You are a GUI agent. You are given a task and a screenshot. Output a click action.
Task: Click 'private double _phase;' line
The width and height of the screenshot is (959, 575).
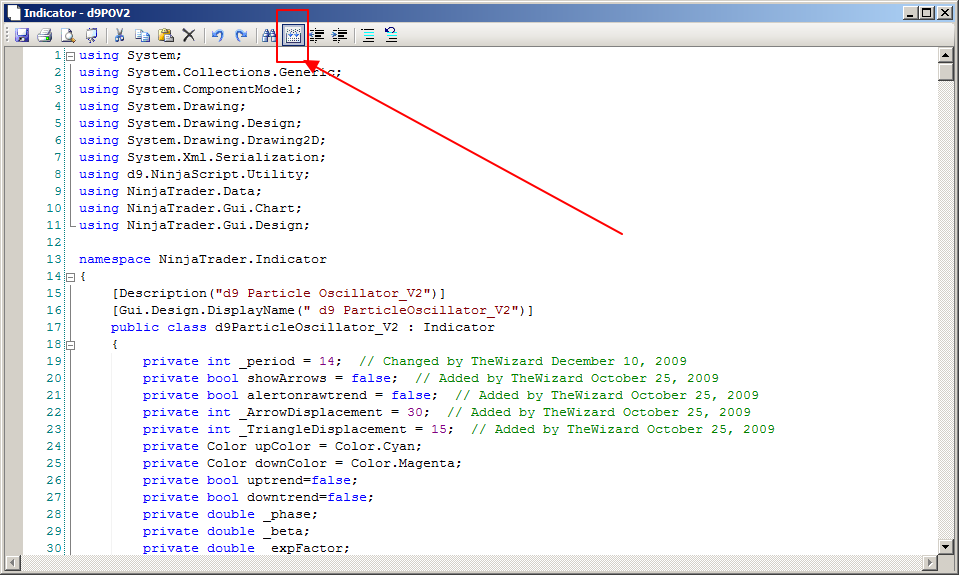tap(230, 515)
